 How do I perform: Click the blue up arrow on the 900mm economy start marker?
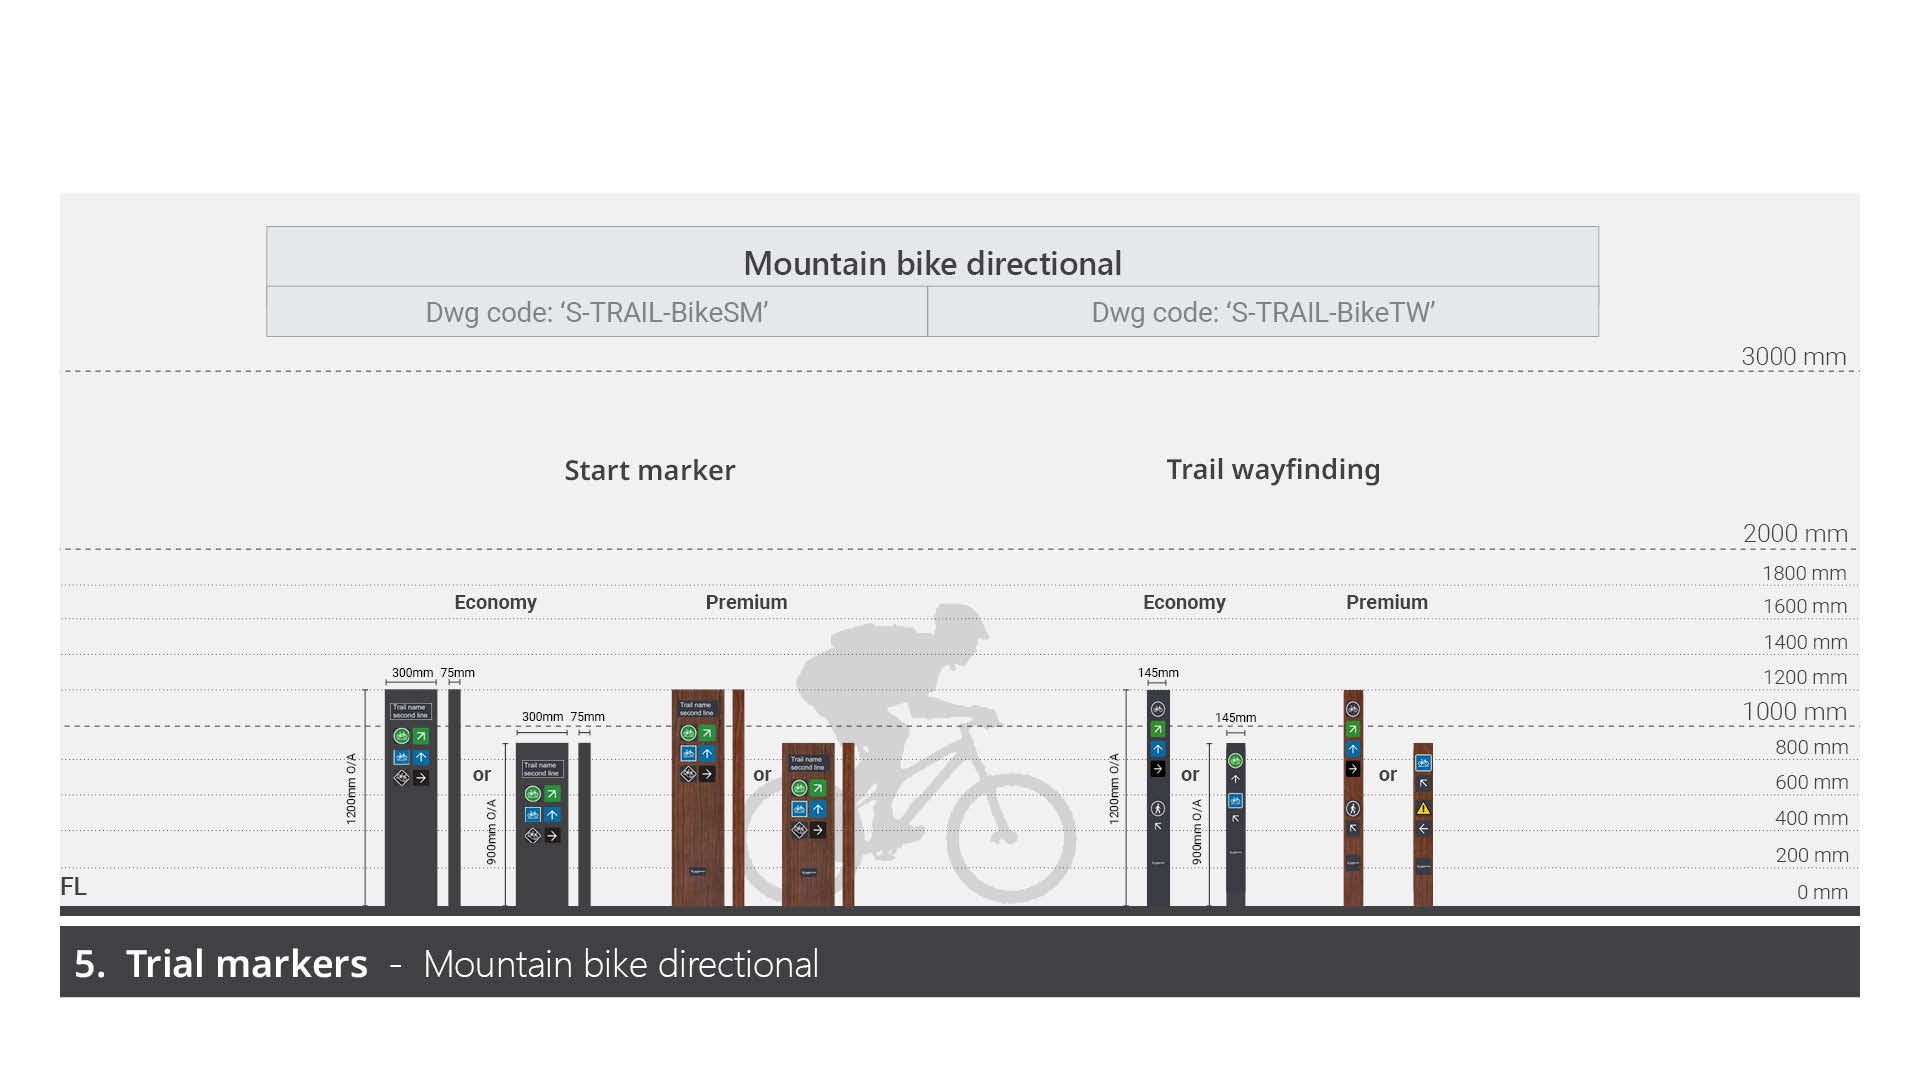click(x=552, y=815)
